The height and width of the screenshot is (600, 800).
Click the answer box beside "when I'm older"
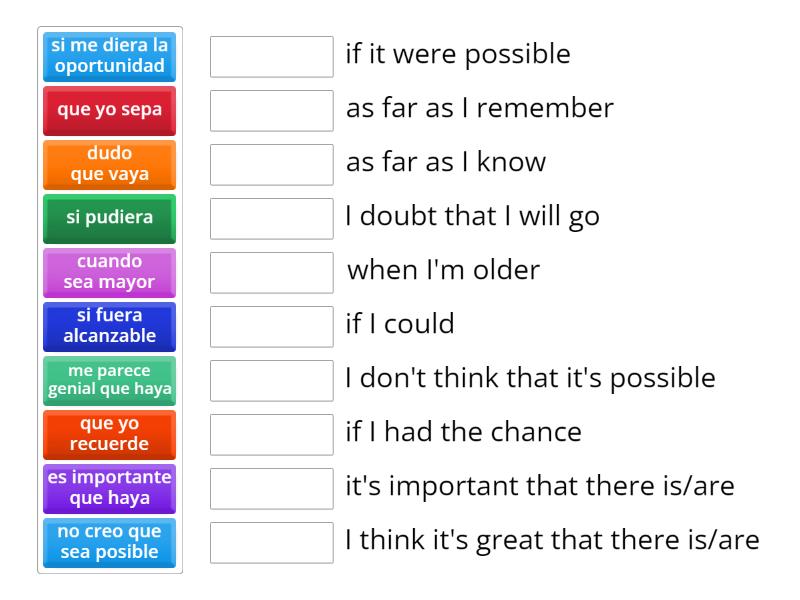(x=271, y=272)
